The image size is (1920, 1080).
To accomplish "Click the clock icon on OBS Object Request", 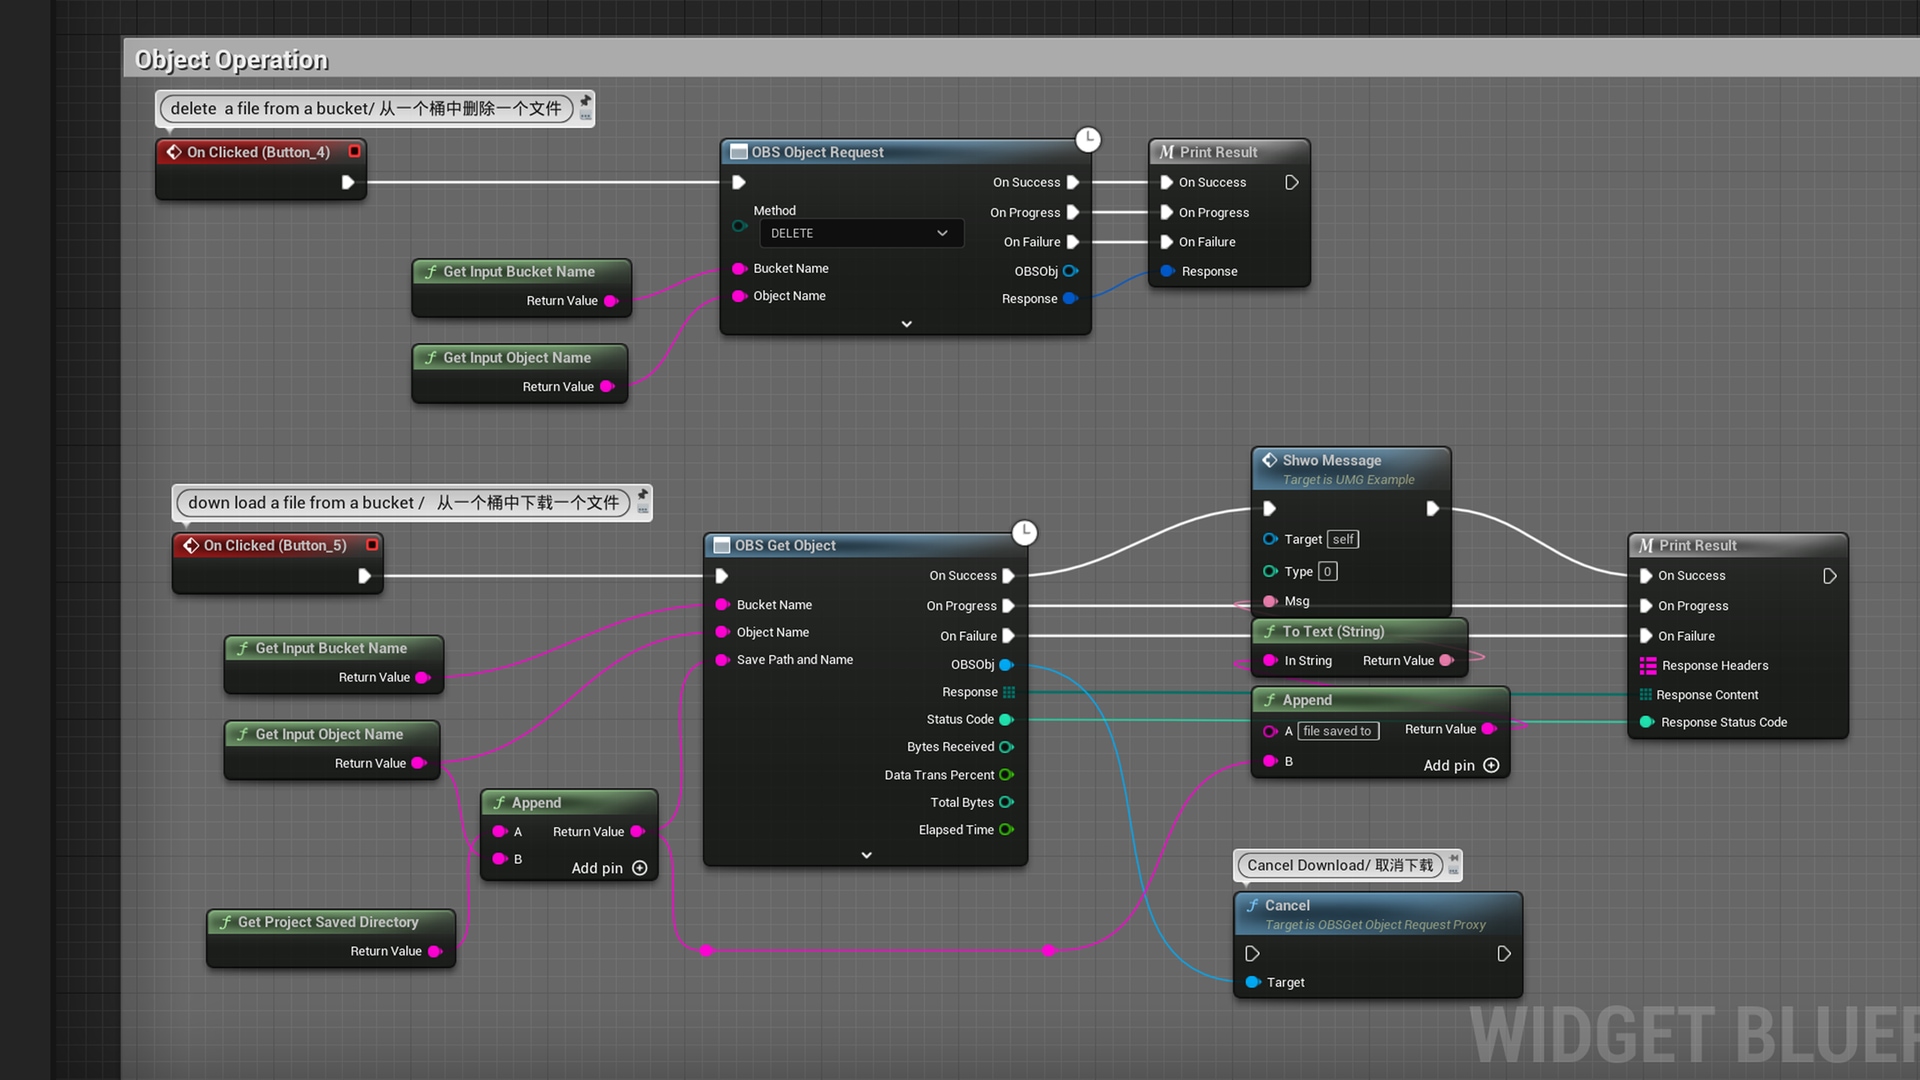I will [x=1089, y=140].
